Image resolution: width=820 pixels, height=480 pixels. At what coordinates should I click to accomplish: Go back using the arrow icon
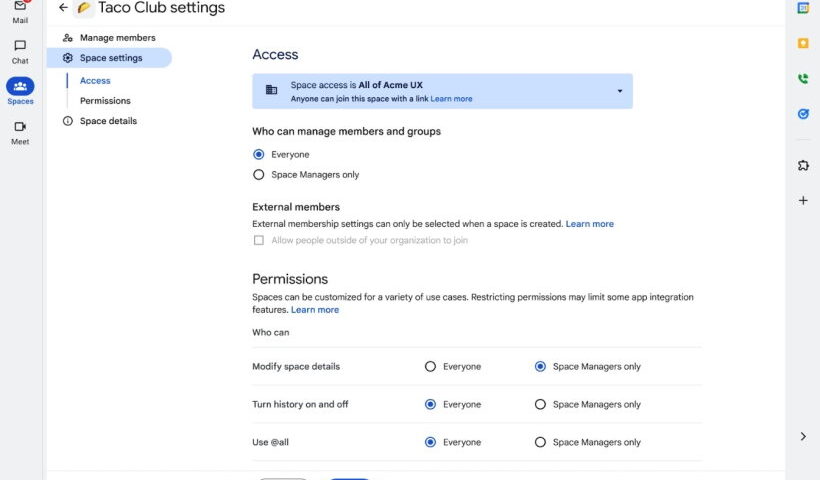pos(63,7)
